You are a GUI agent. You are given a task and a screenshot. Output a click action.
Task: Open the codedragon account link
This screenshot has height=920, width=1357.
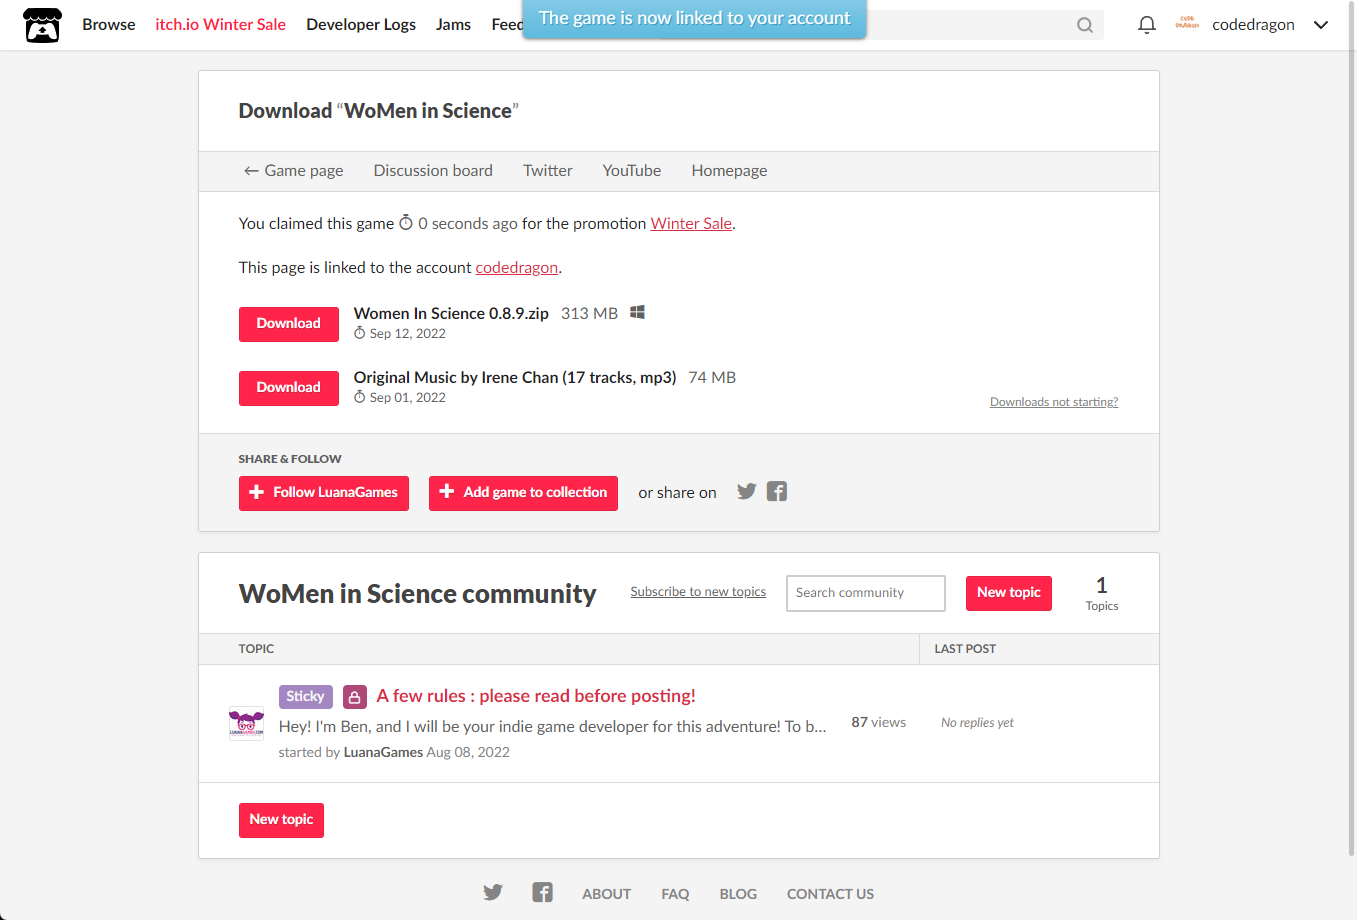tap(516, 268)
